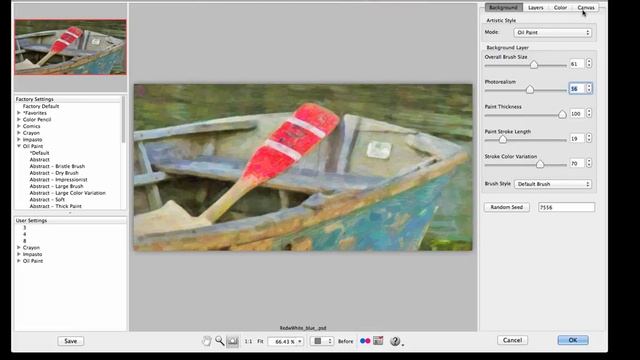Expand the *Favorites factory settings group
The height and width of the screenshot is (360, 640).
[x=19, y=113]
